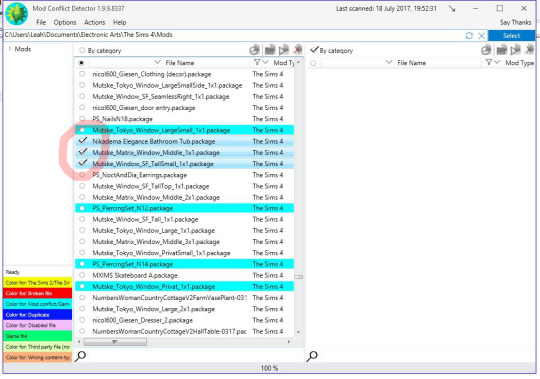This screenshot has width=540, height=379.
Task: Open File Name column dropdown in right panel
Action: (x=389, y=62)
